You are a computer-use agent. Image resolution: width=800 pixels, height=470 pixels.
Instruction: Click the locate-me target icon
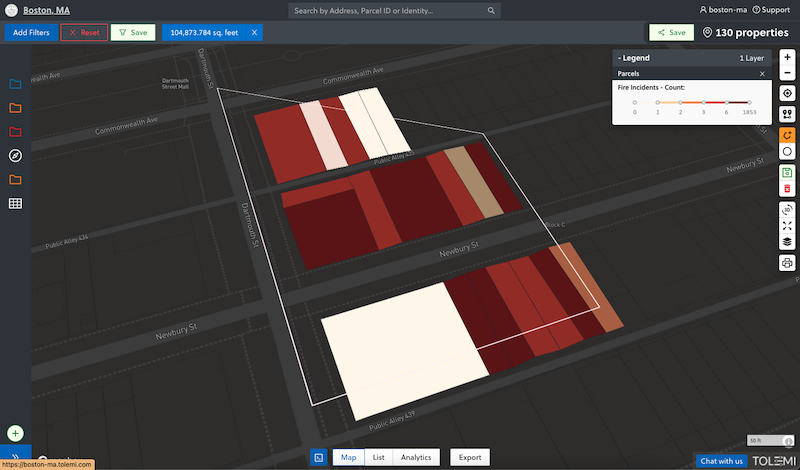[787, 93]
